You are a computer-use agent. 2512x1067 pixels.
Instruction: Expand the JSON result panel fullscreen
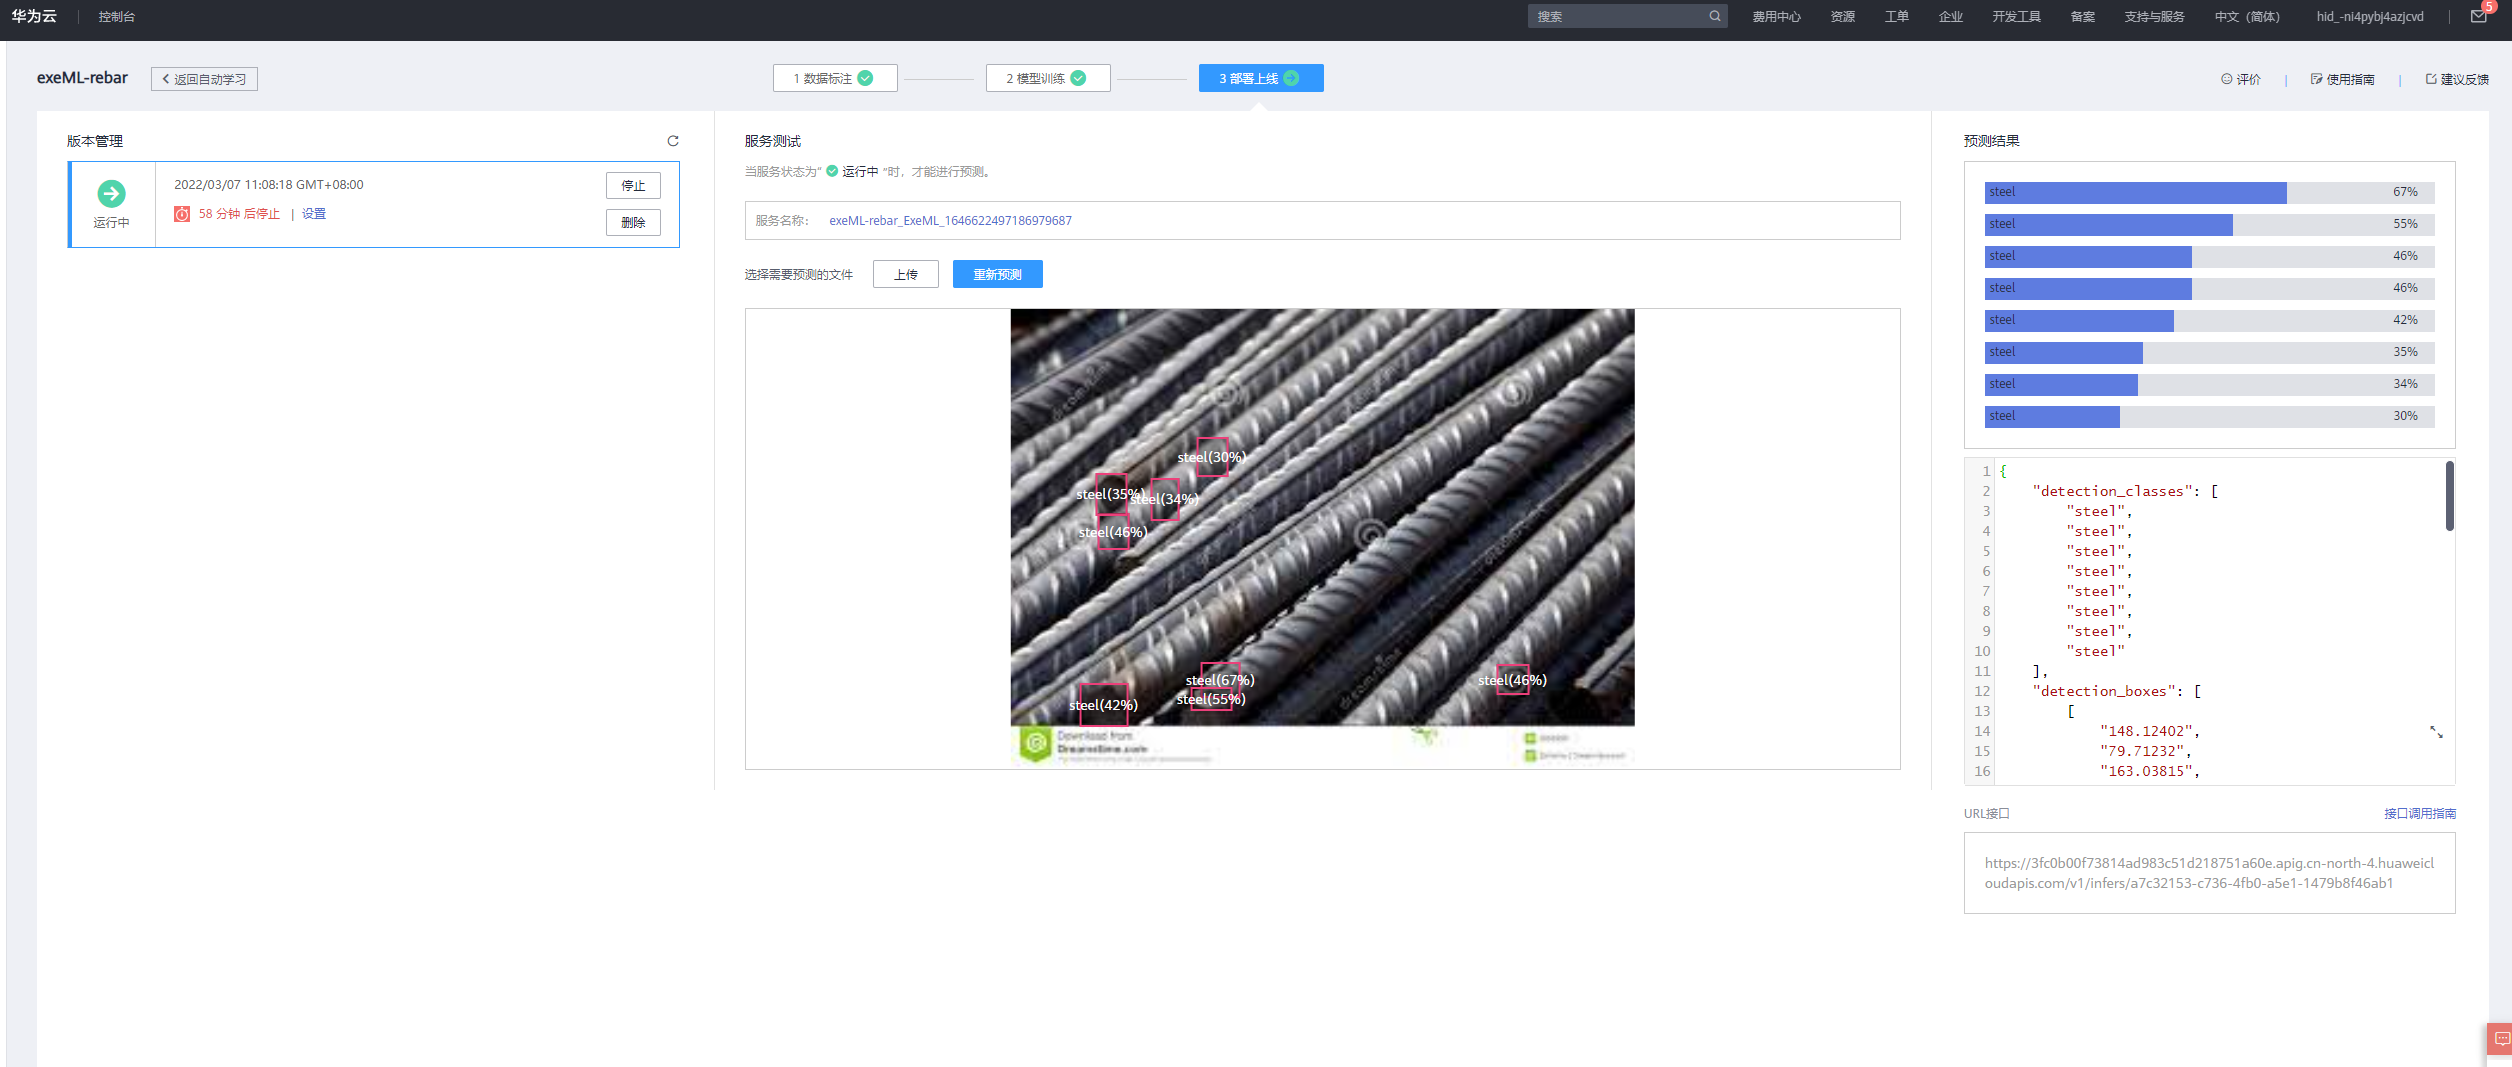pyautogui.click(x=2436, y=733)
